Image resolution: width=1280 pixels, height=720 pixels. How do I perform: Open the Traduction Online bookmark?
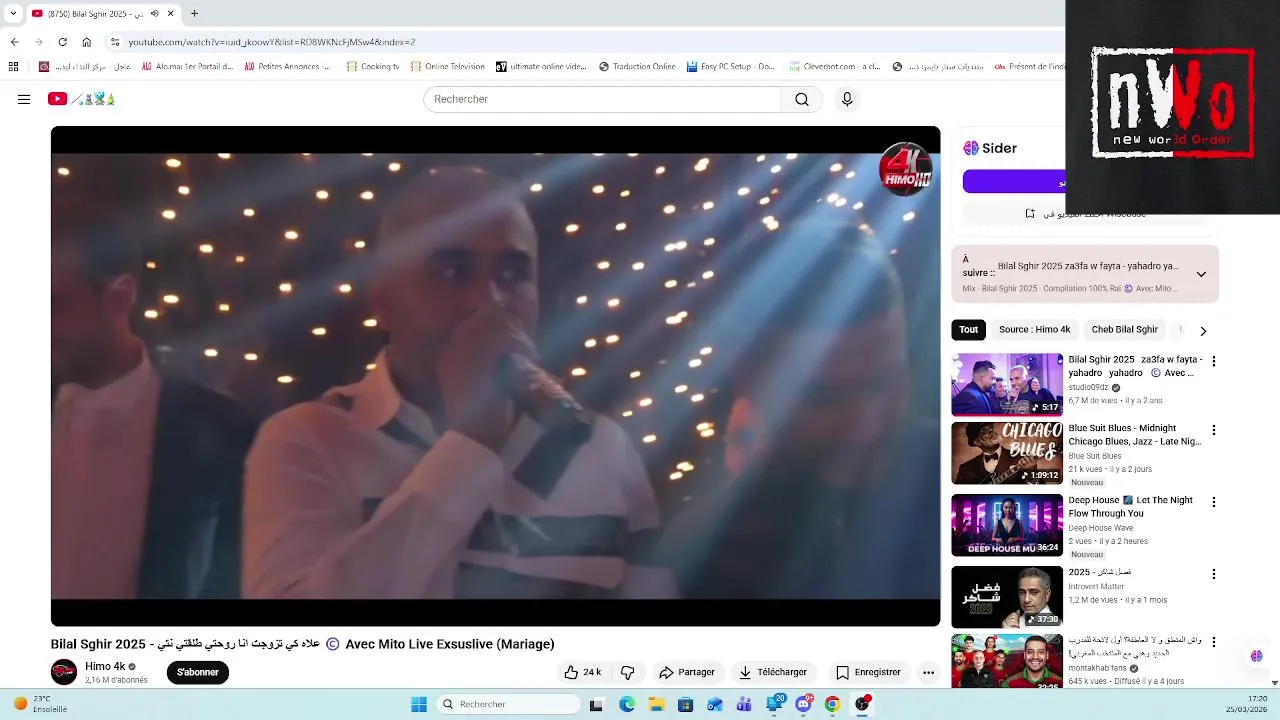637,67
